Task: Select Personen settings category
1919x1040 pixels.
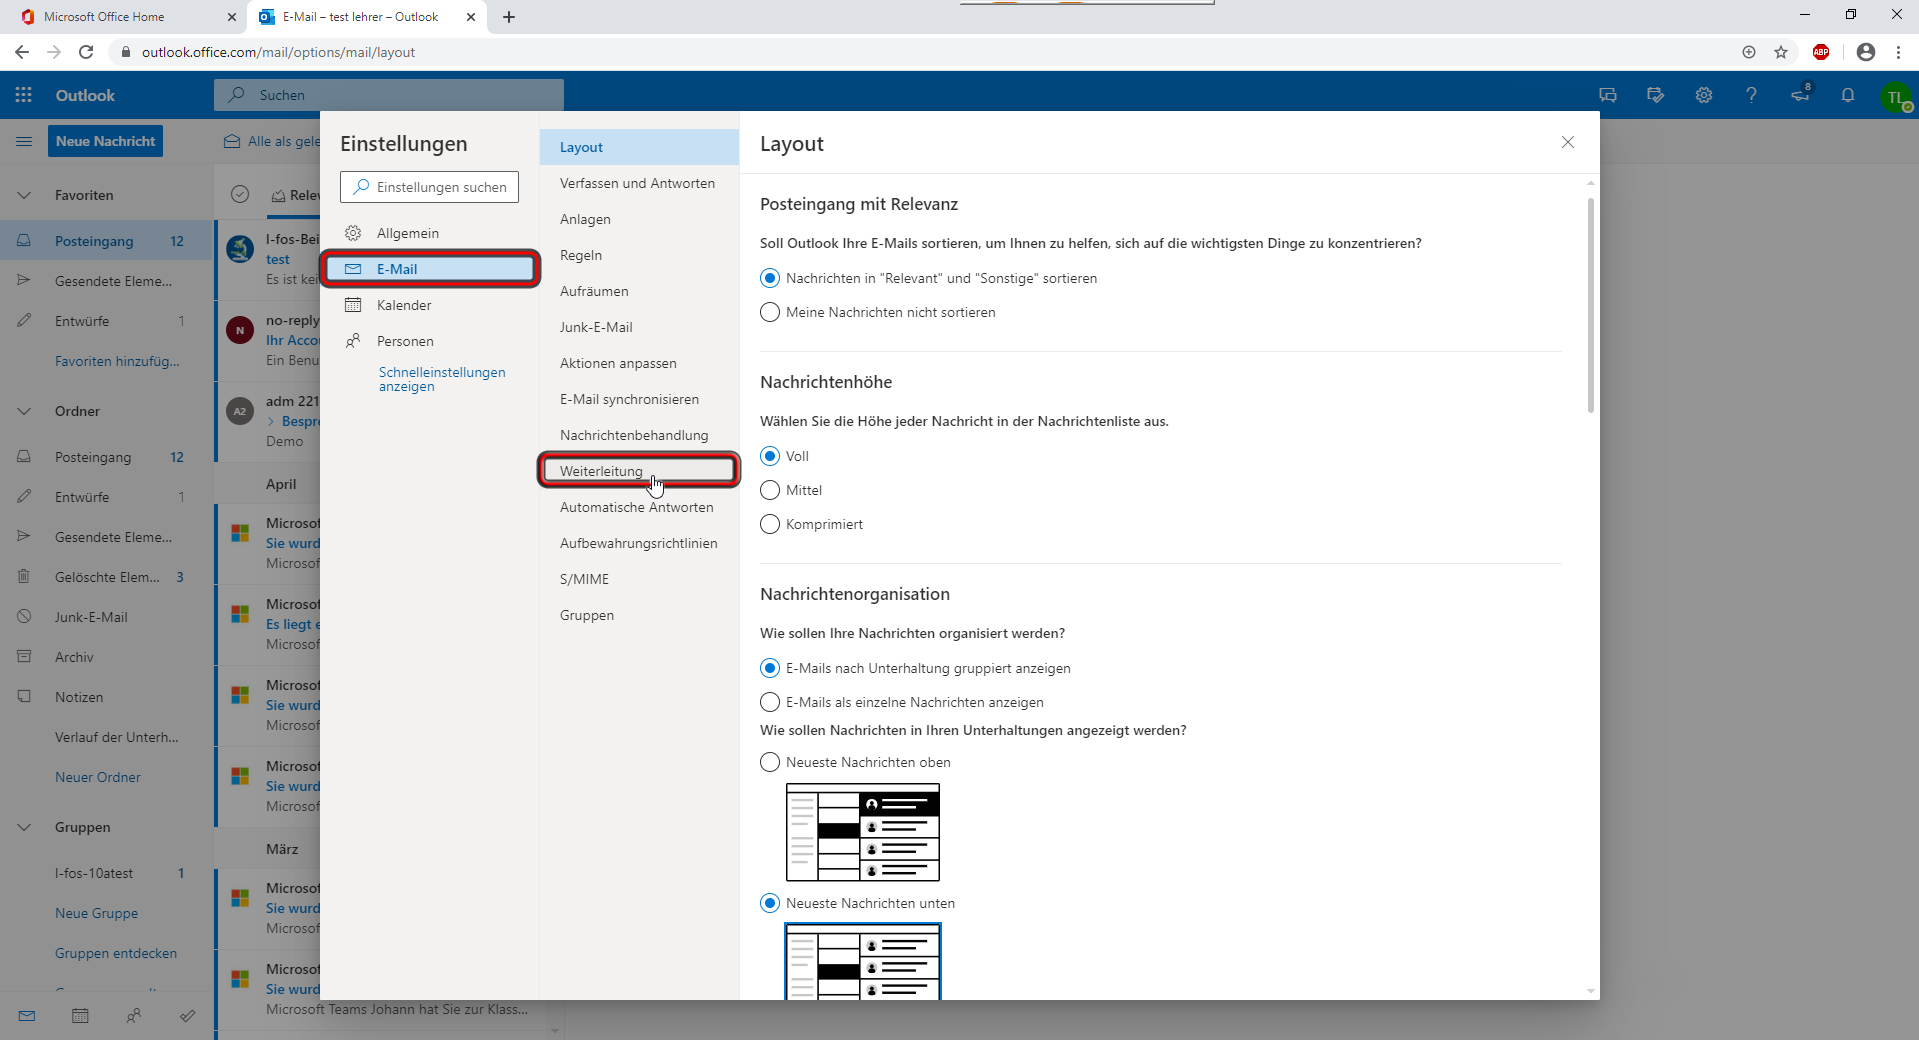Action: tap(404, 340)
